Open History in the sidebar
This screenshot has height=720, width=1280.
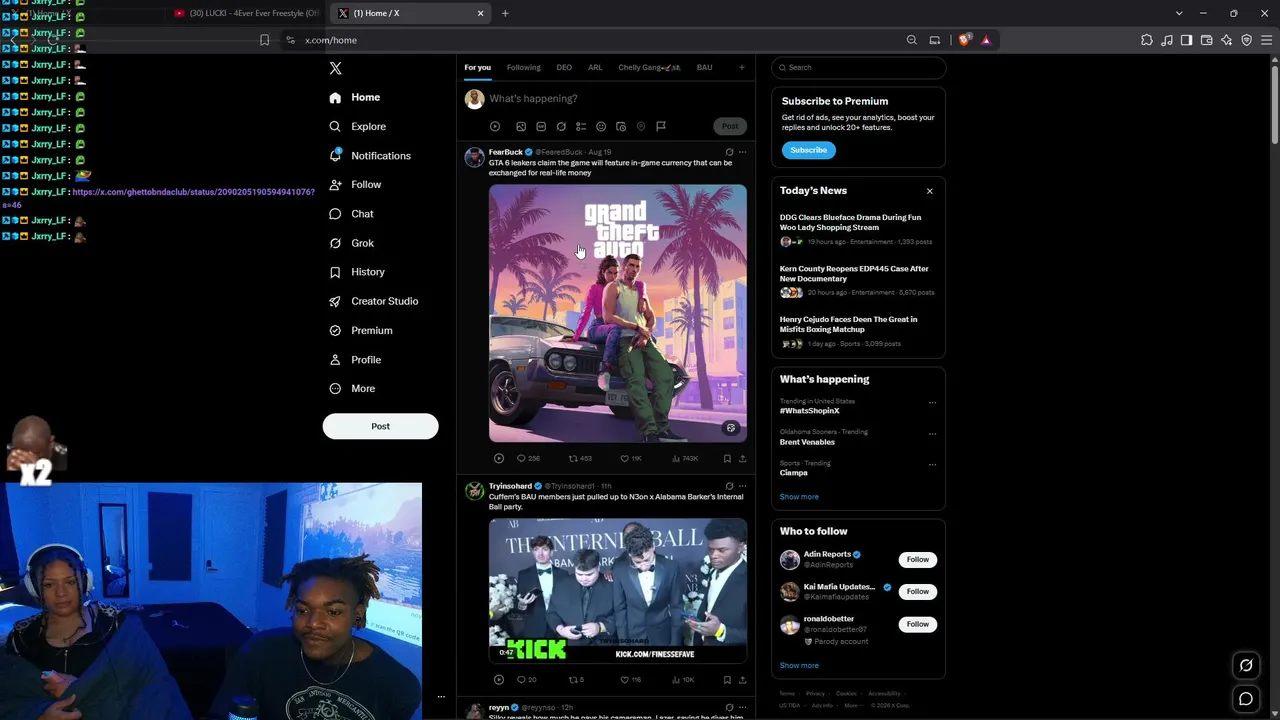(357, 272)
